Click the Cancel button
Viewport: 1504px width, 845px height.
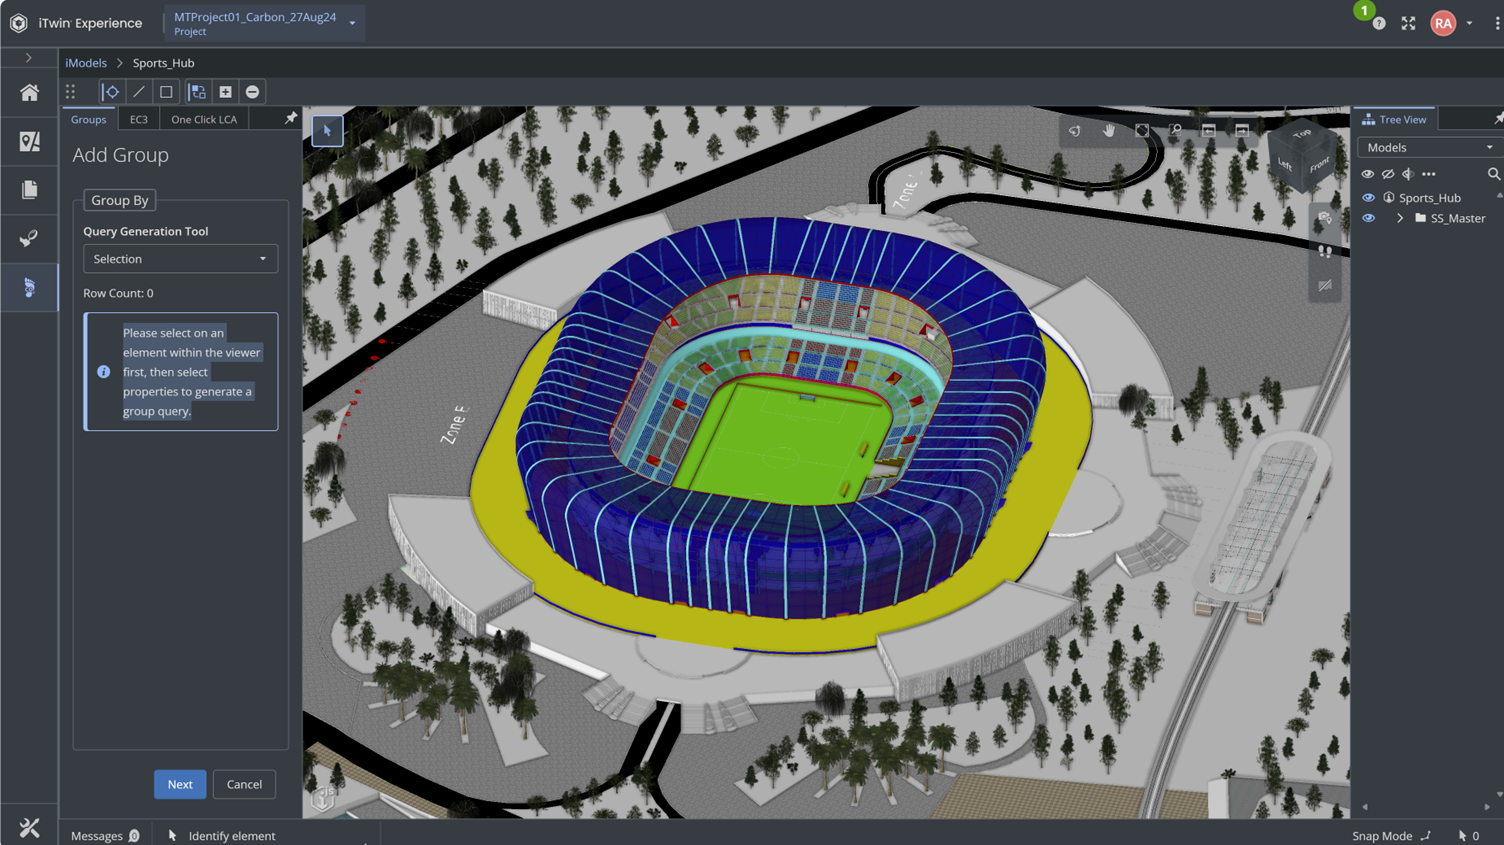[x=244, y=784]
